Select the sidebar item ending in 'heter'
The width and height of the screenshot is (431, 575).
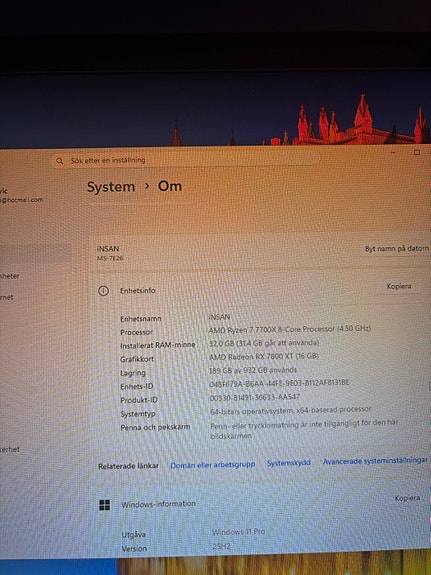(10, 276)
